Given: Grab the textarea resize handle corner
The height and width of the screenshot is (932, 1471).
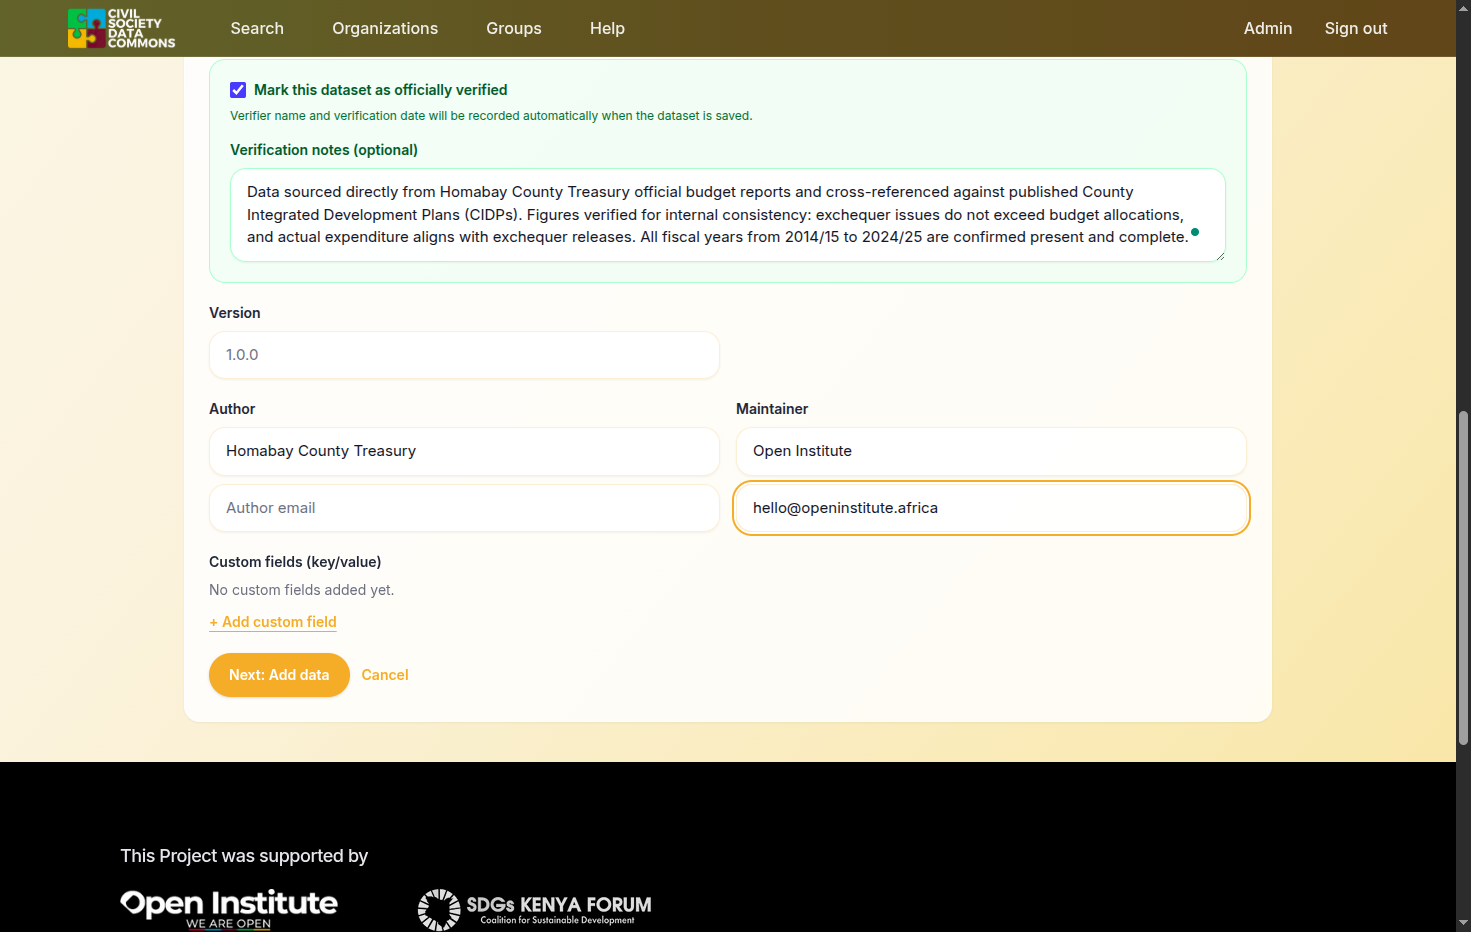Looking at the screenshot, I should [x=1220, y=256].
